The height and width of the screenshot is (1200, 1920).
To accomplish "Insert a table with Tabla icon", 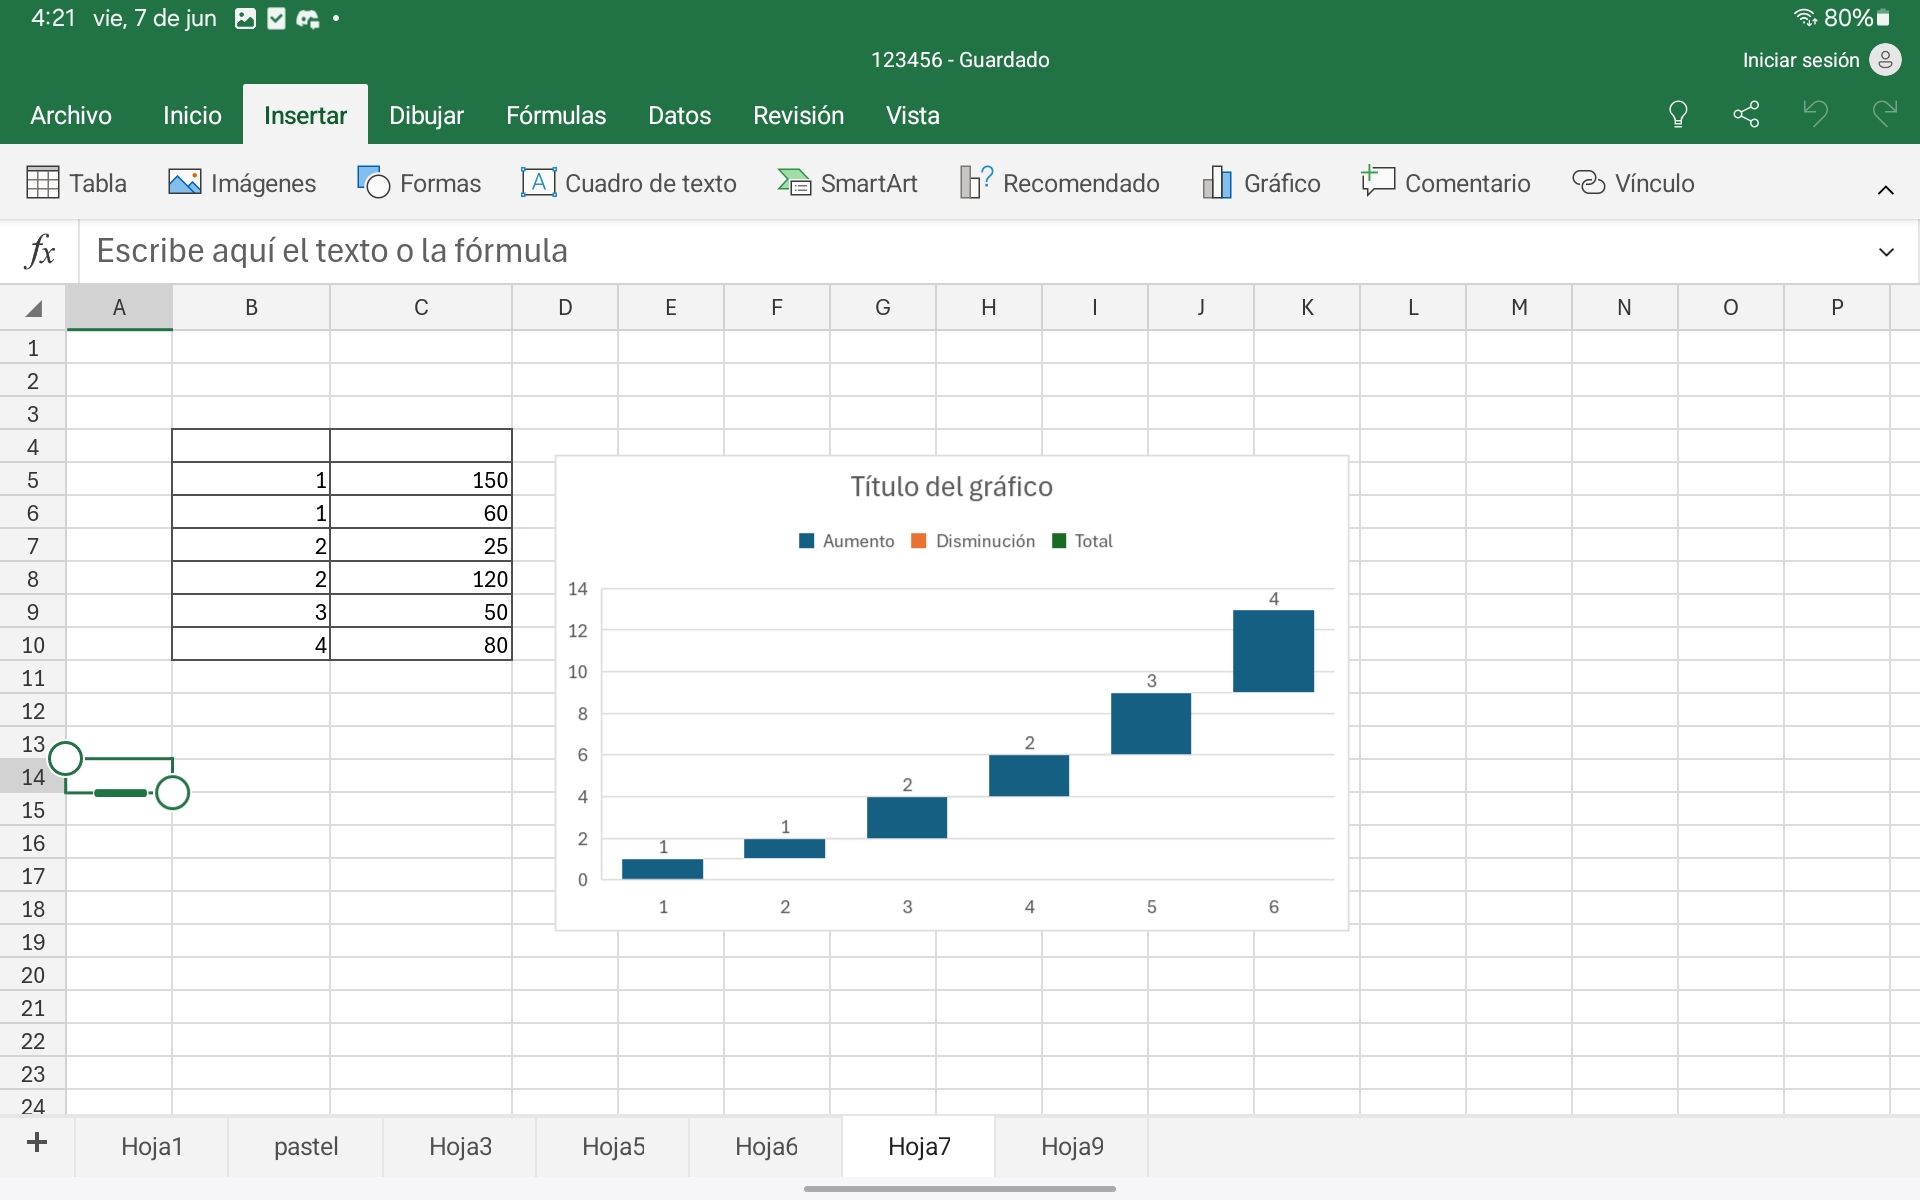I will click(x=43, y=183).
